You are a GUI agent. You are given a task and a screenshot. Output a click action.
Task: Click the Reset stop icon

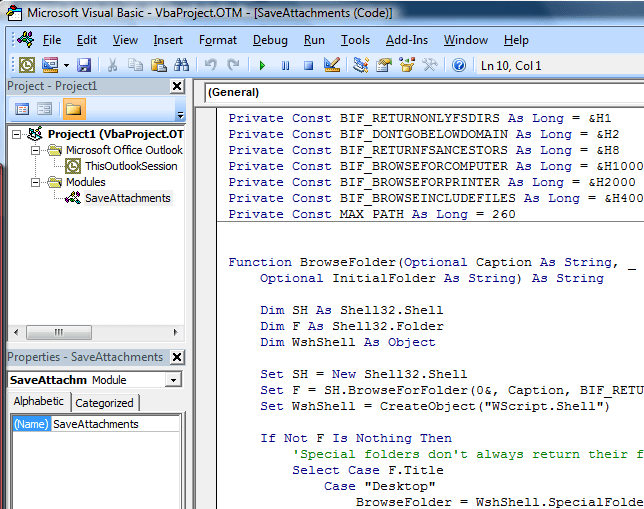point(308,65)
